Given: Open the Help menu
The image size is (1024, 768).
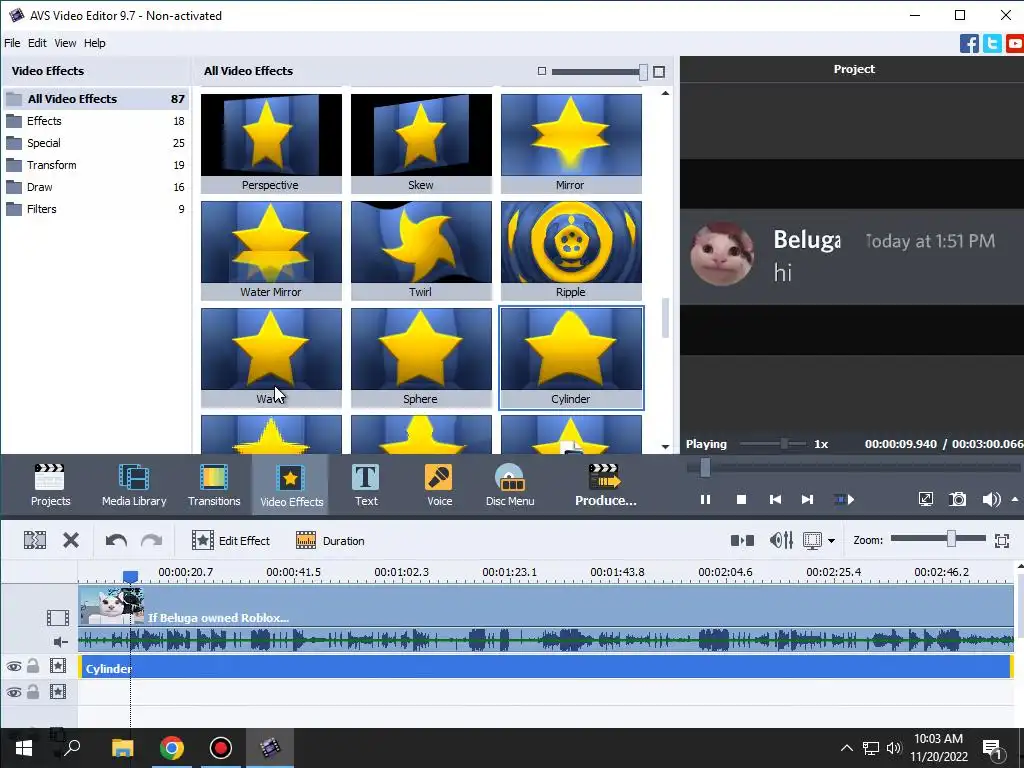Looking at the screenshot, I should 95,43.
